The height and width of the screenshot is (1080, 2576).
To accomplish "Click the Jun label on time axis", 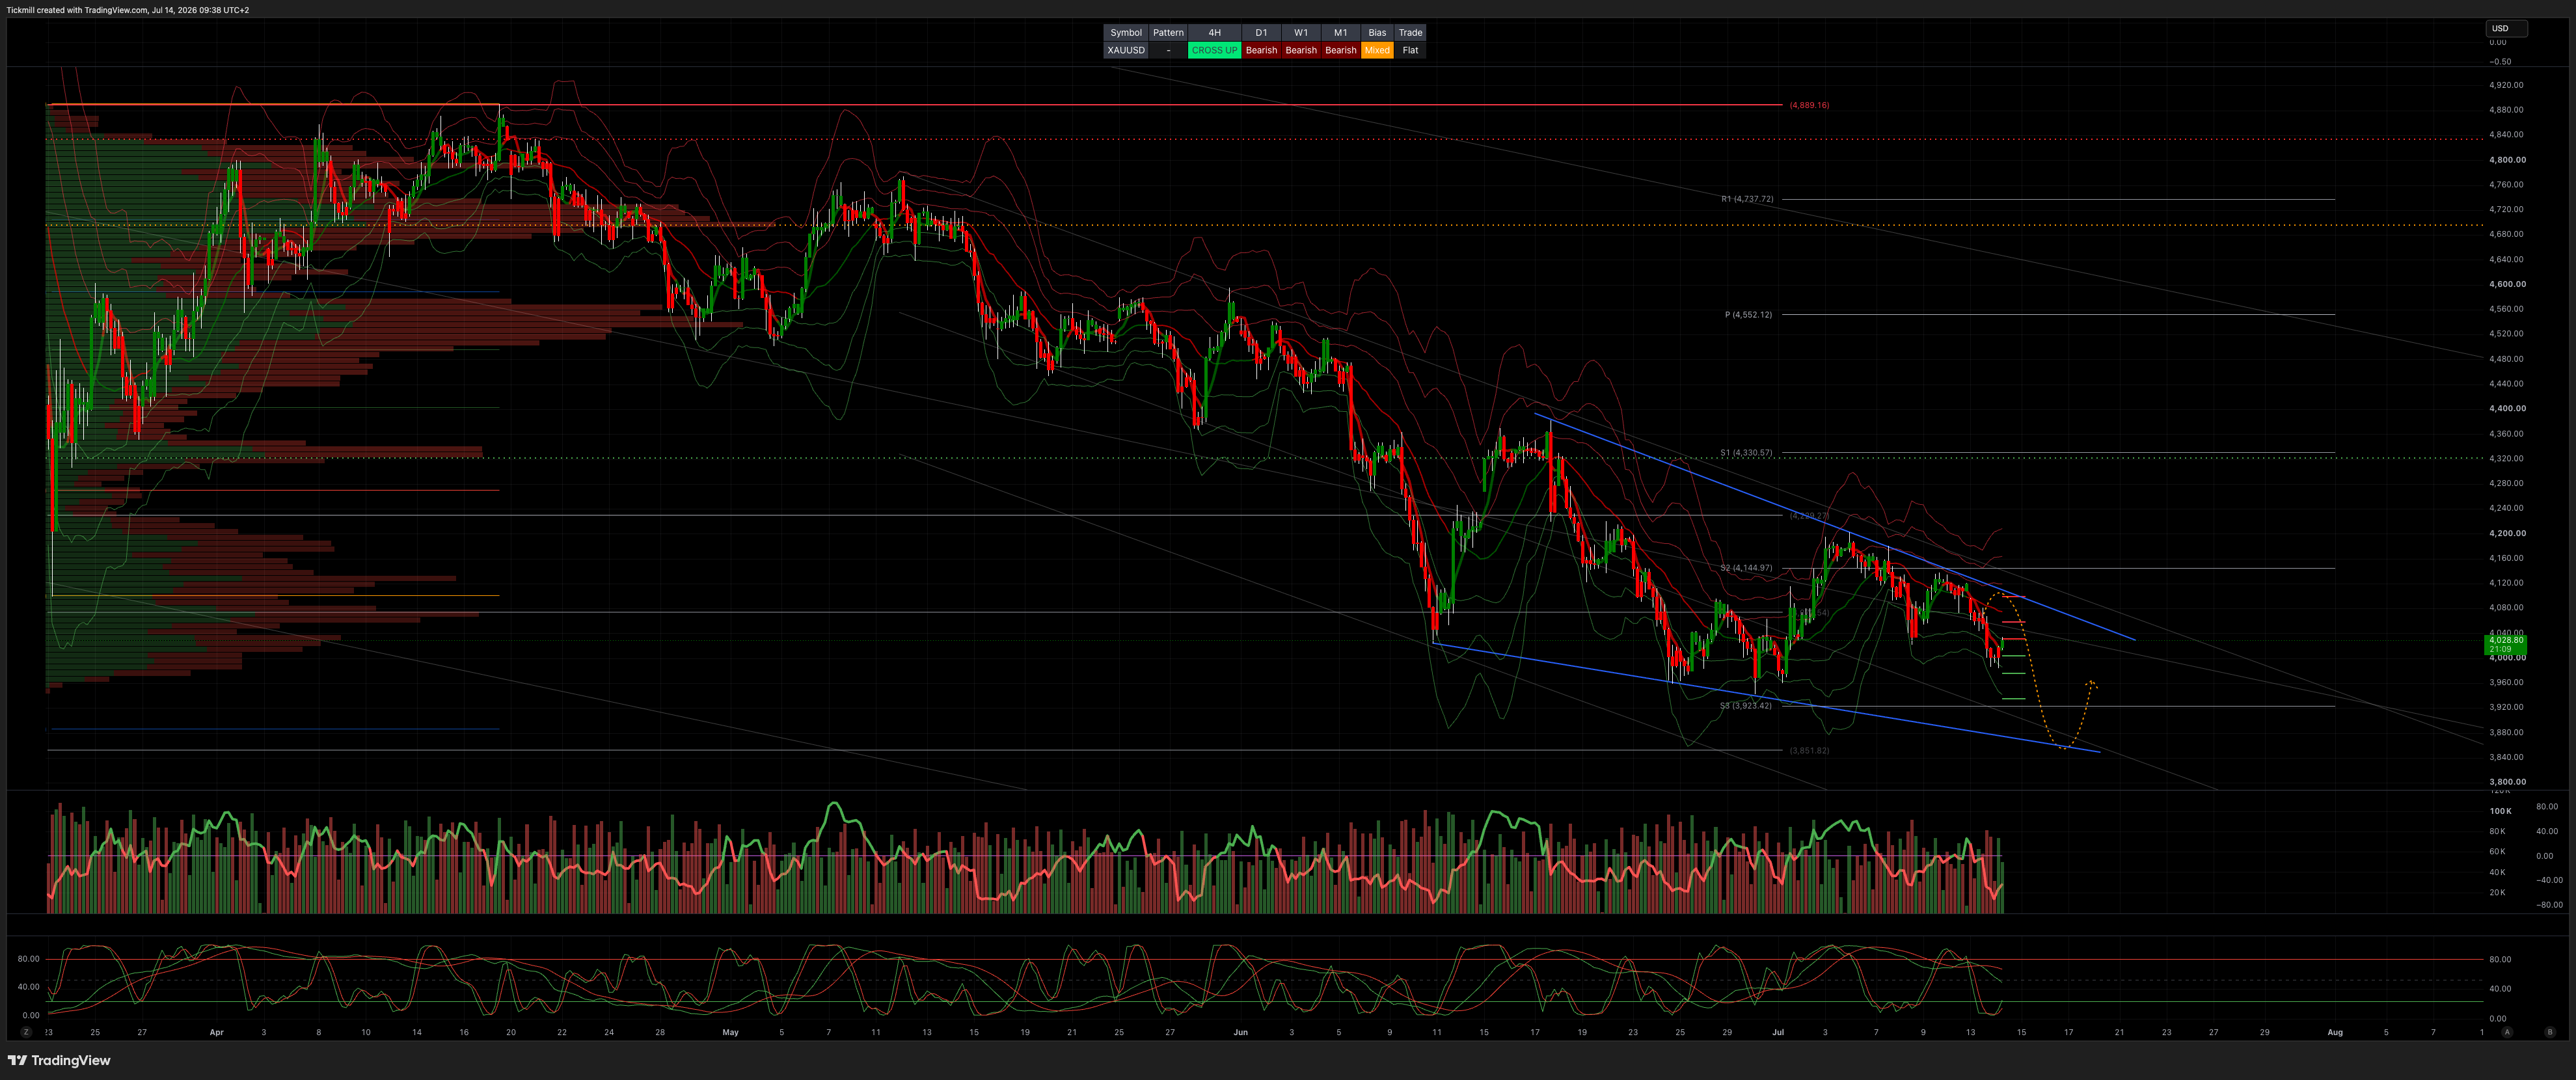I will [x=1241, y=1032].
